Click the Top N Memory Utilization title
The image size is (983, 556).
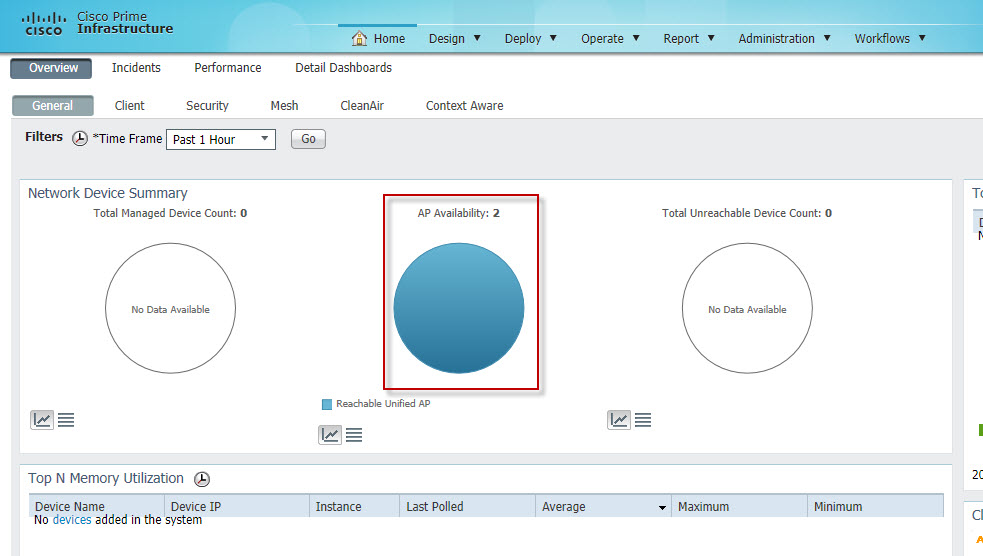[106, 478]
